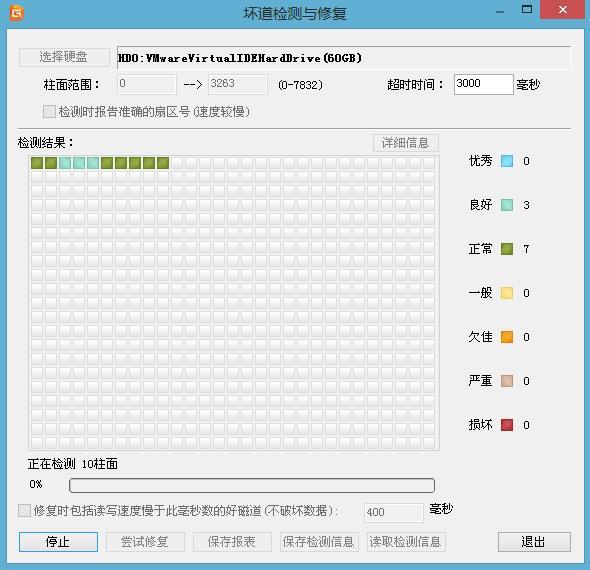Click the 损坏 red color swatch
590x570 pixels.
pyautogui.click(x=506, y=425)
